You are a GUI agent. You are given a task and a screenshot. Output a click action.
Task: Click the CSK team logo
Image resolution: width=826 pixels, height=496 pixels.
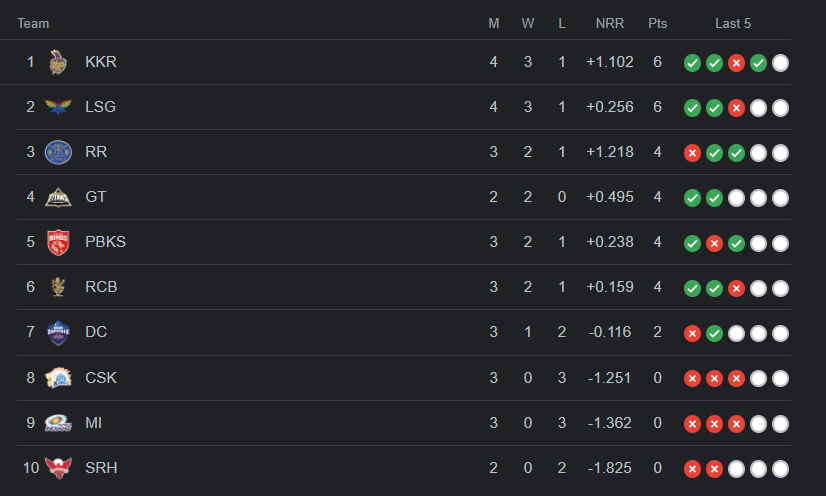click(x=58, y=378)
